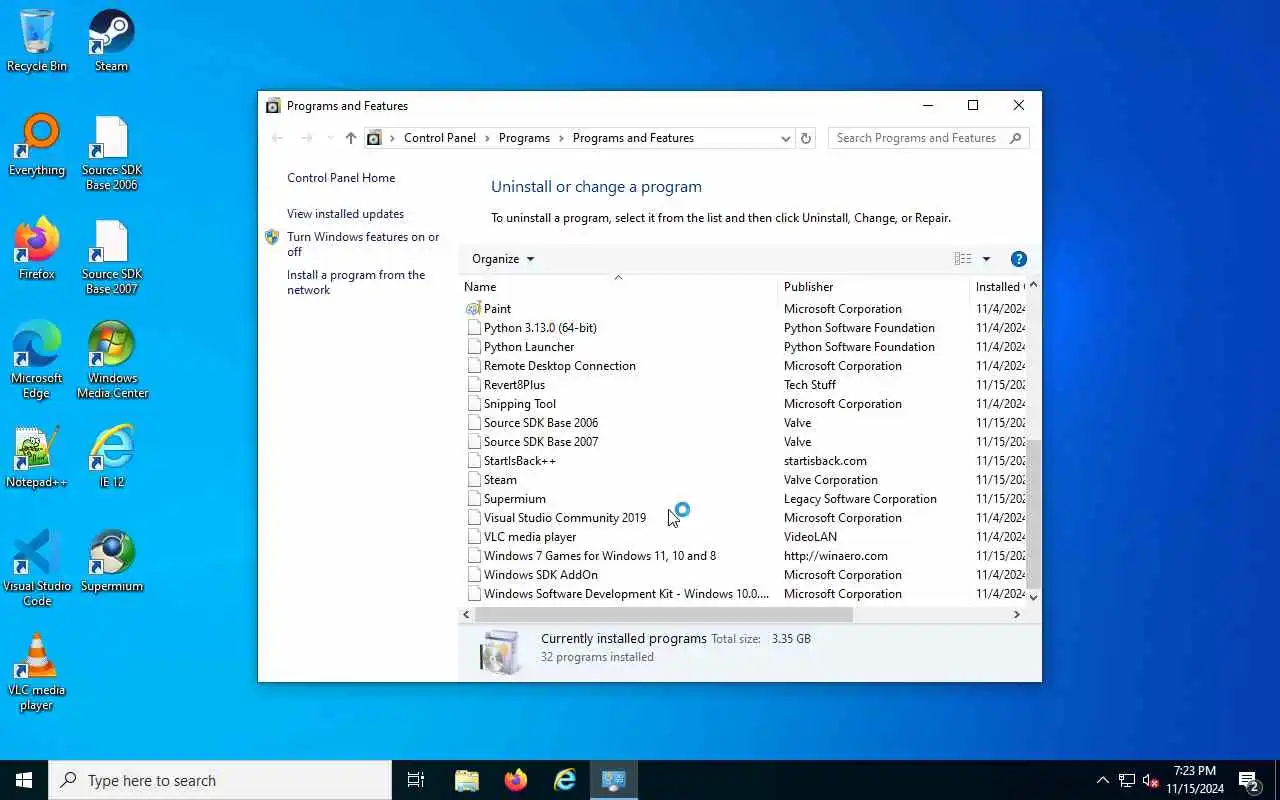The height and width of the screenshot is (800, 1280).
Task: Sort the list by Name column header
Action: [x=618, y=287]
